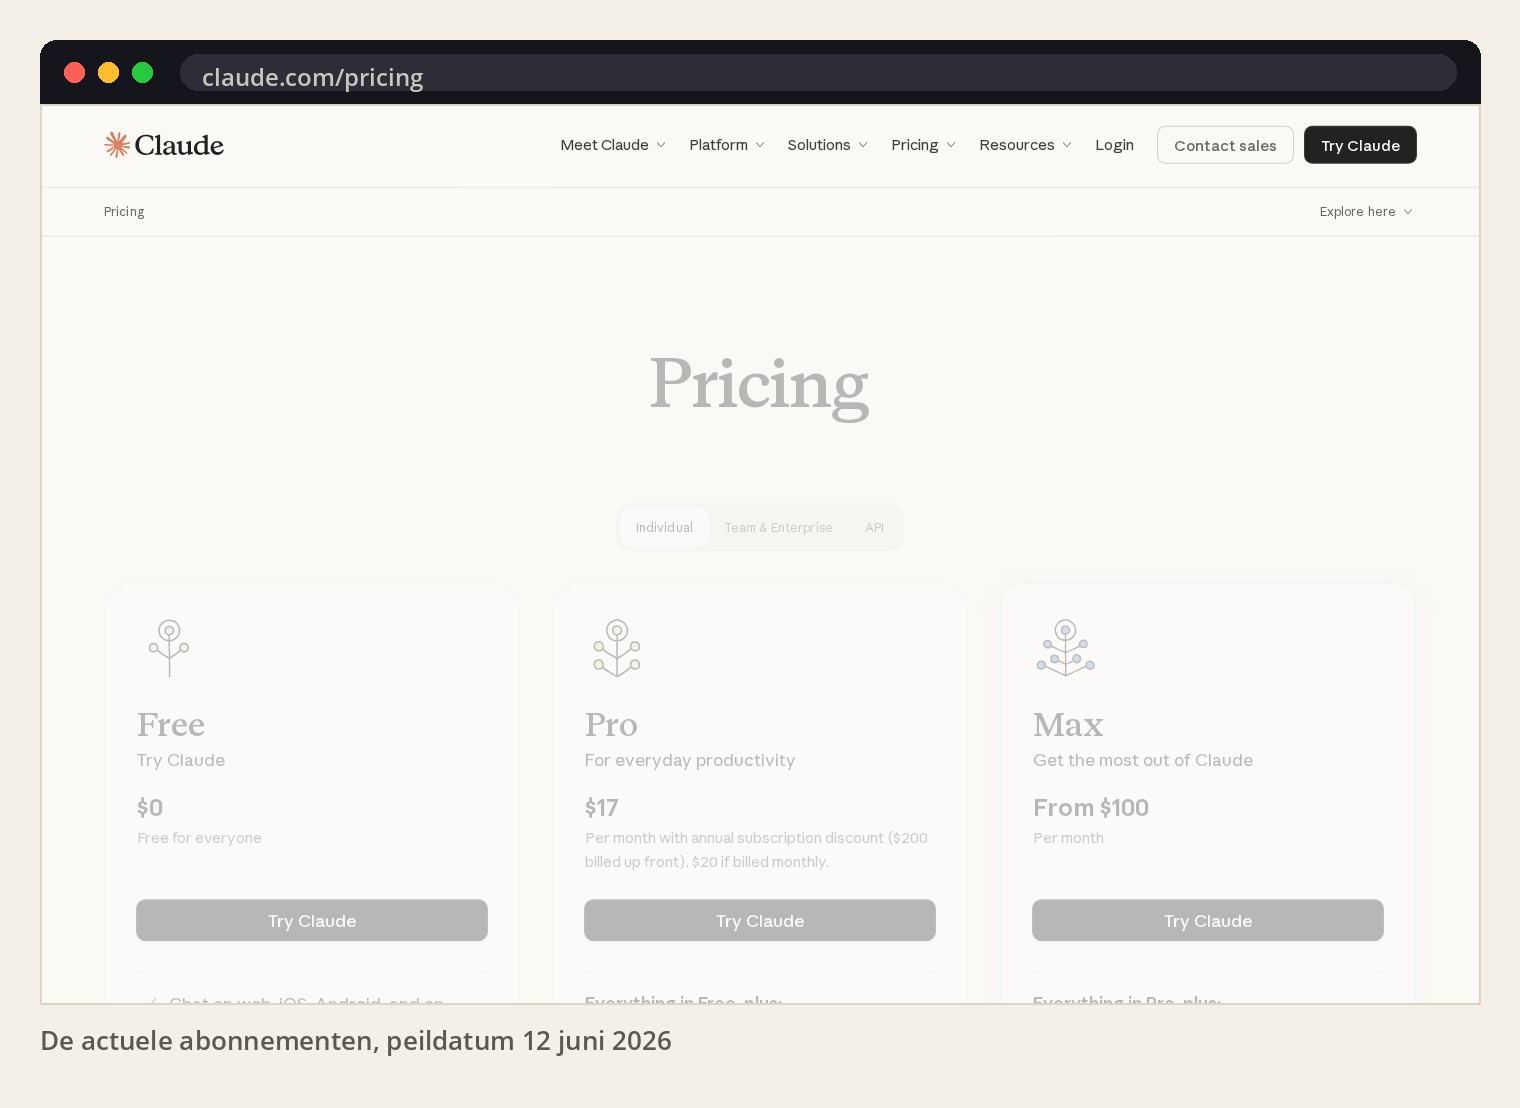
Task: Click the large Pricing page heading
Action: (759, 385)
